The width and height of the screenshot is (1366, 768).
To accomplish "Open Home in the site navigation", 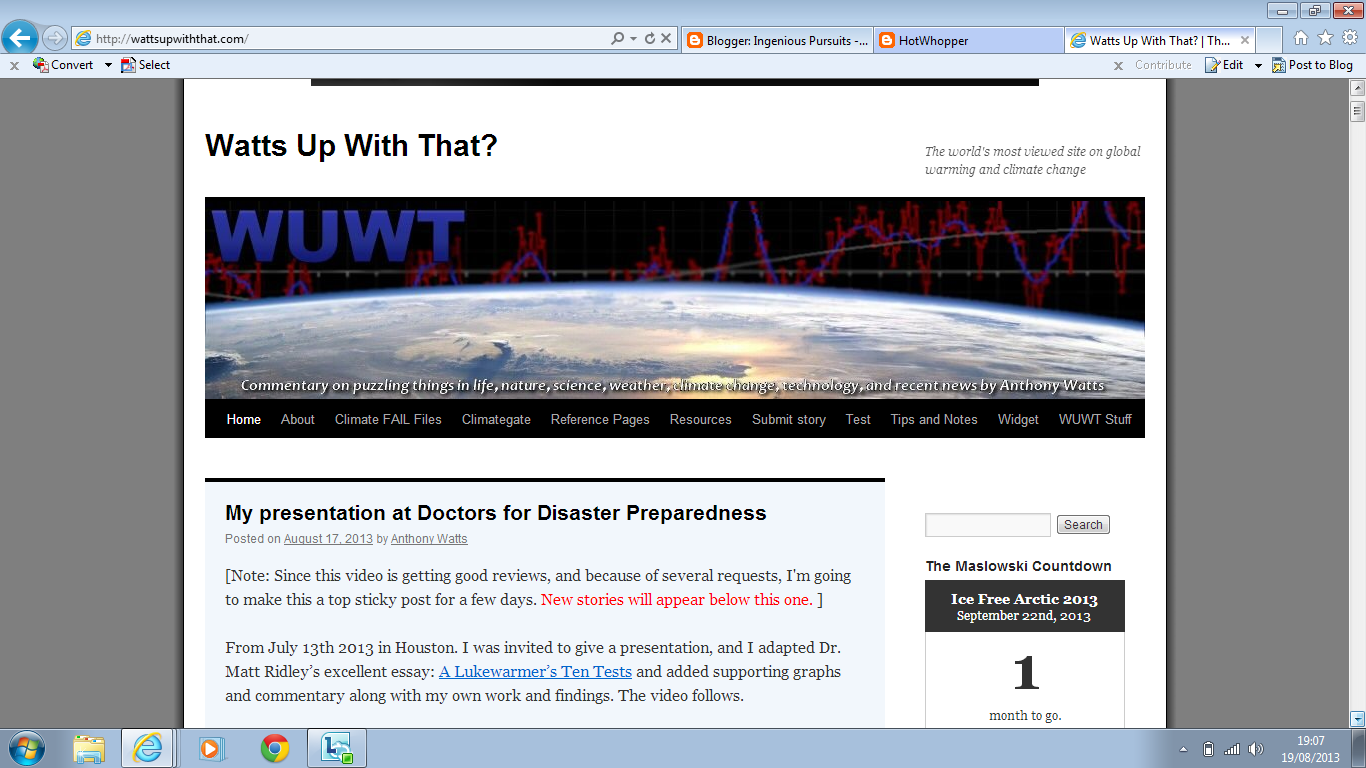I will (243, 419).
